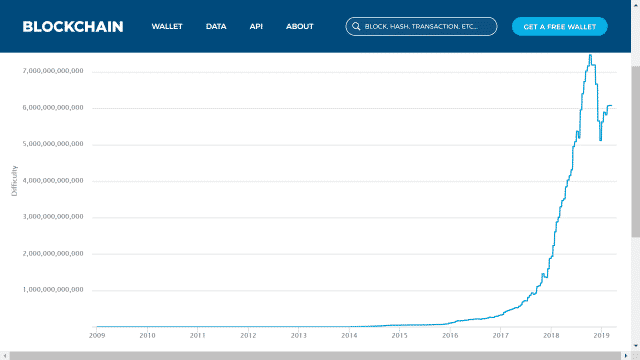Click the 2009 label on the x-axis
Viewport: 640px width, 360px height.
[97, 336]
